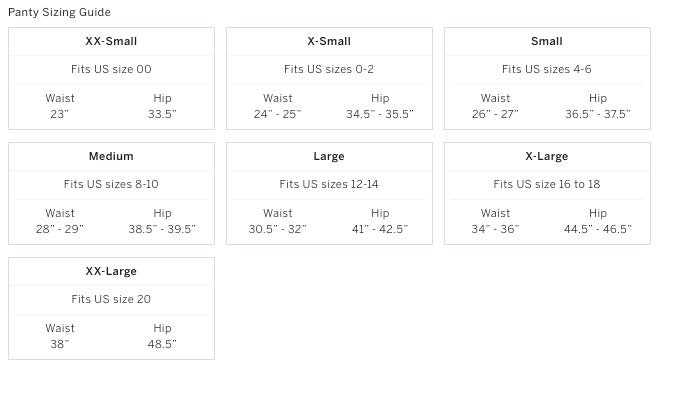The width and height of the screenshot is (678, 396).
Task: Select the XX-Small size heading
Action: pos(111,41)
